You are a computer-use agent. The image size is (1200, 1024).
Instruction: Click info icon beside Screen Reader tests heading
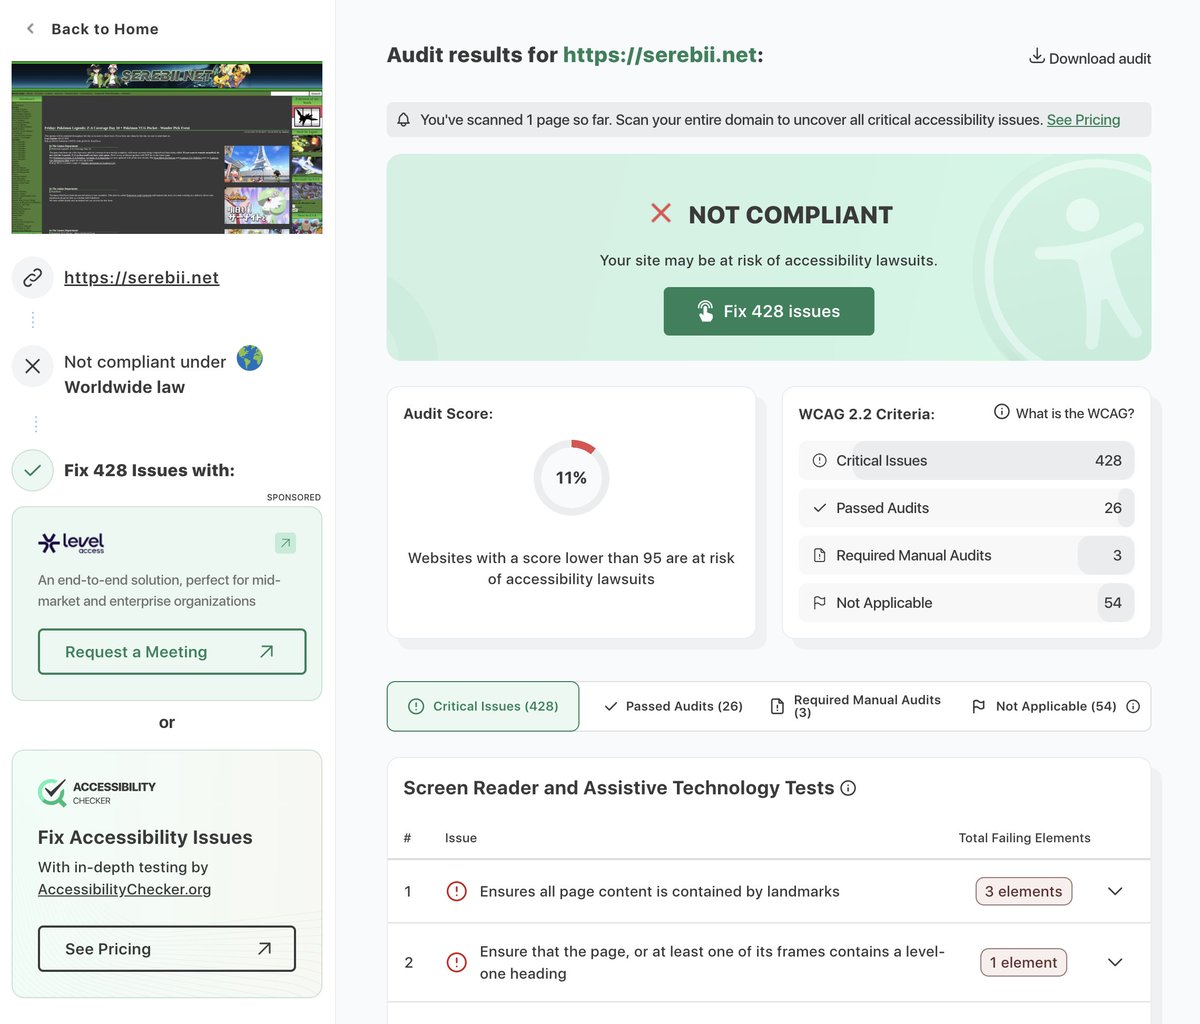click(848, 788)
